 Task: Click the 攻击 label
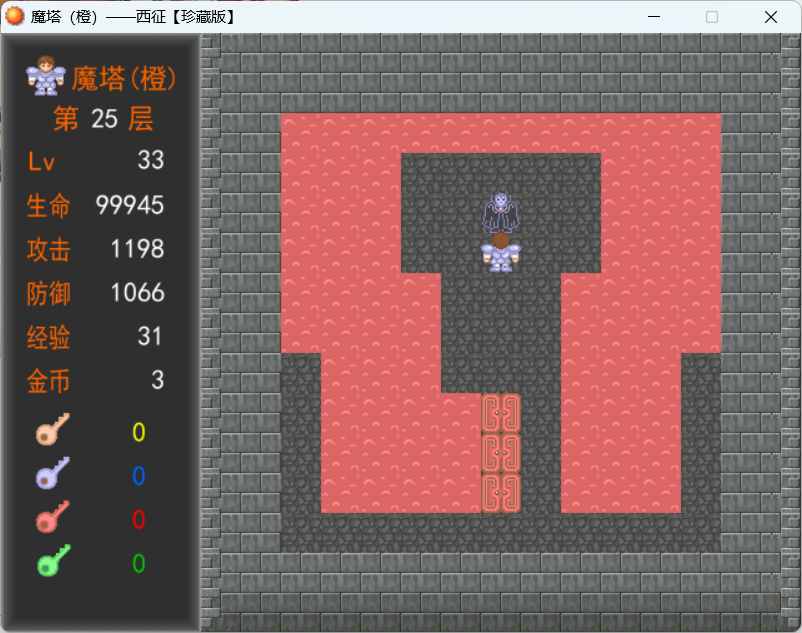[x=49, y=250]
